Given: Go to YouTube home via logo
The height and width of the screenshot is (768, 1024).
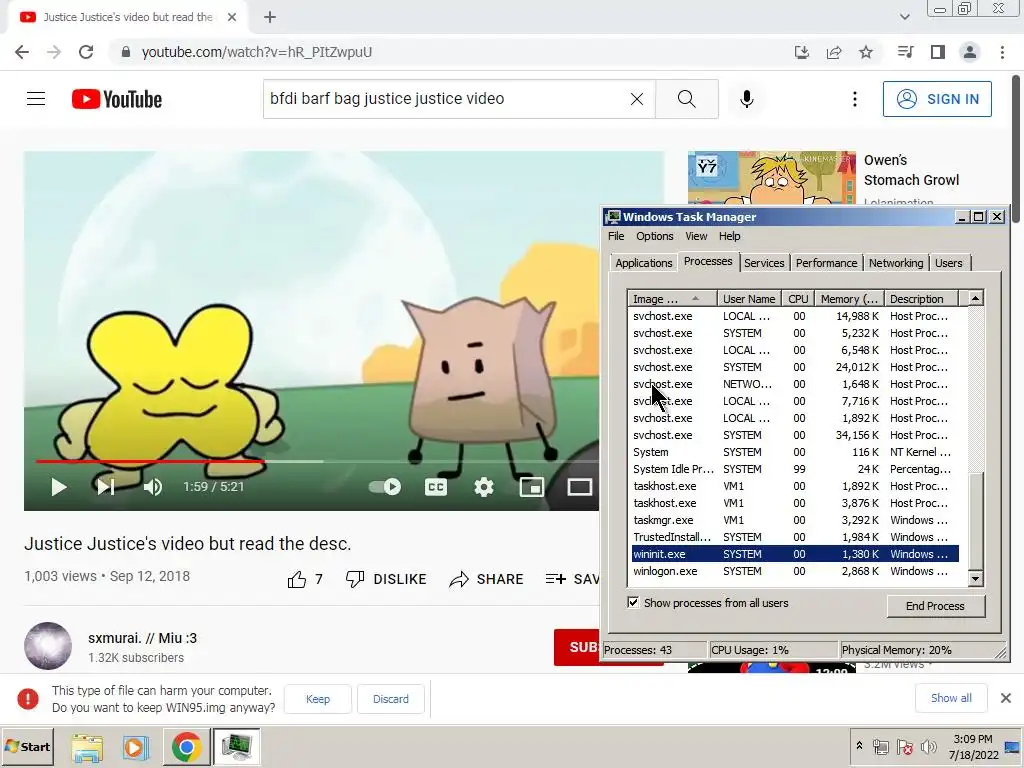Looking at the screenshot, I should click(x=117, y=99).
